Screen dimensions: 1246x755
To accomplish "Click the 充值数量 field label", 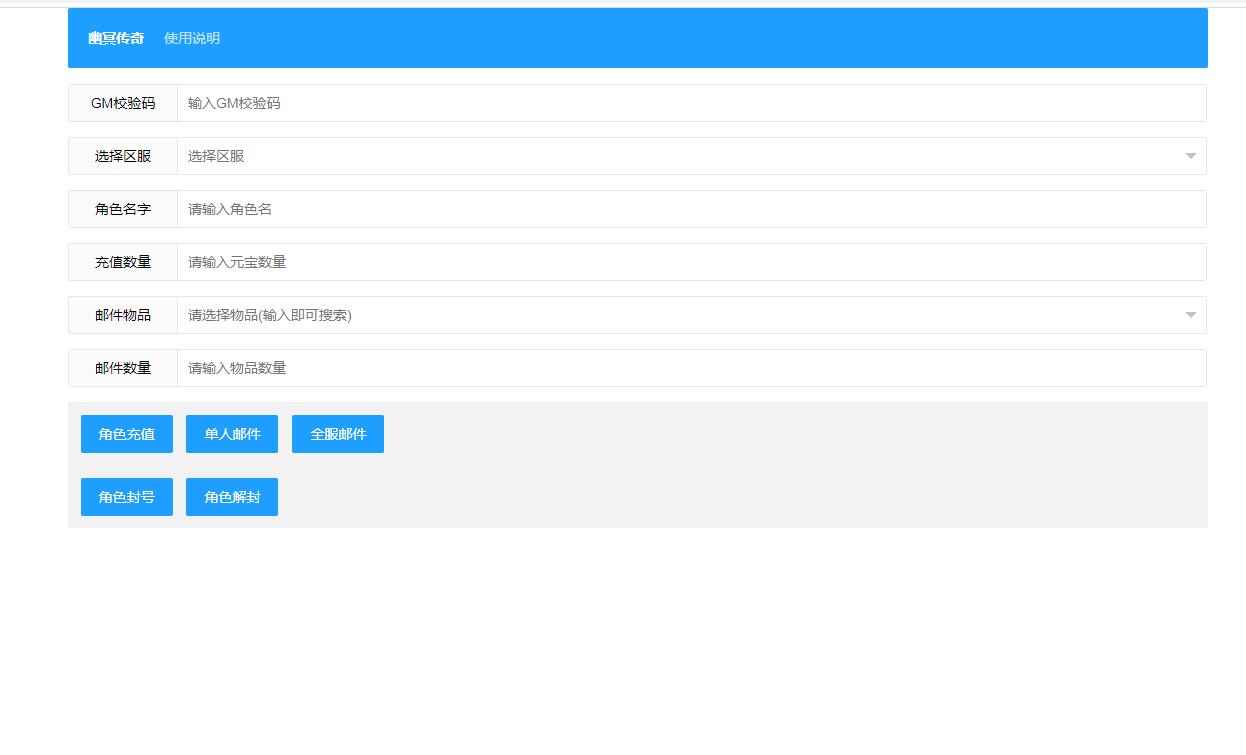I will pyautogui.click(x=123, y=262).
